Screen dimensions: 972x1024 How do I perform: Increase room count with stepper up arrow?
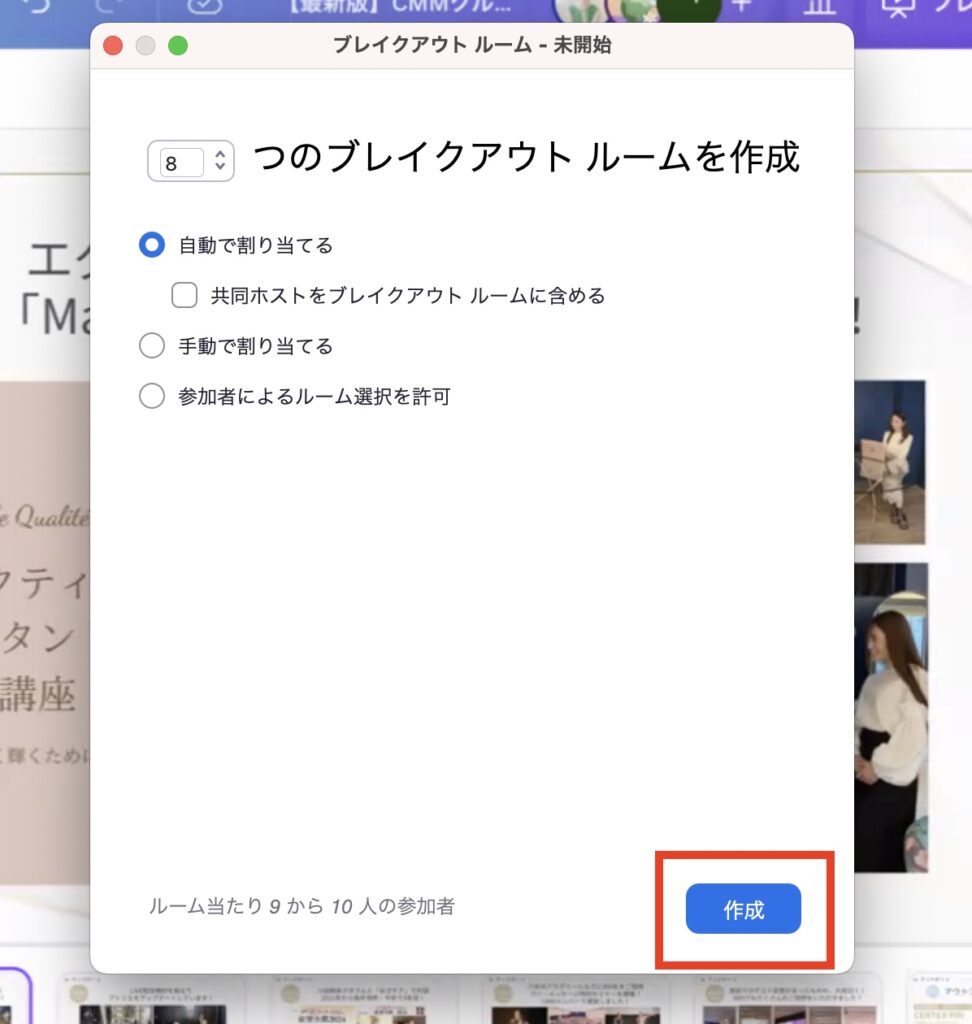click(x=221, y=154)
